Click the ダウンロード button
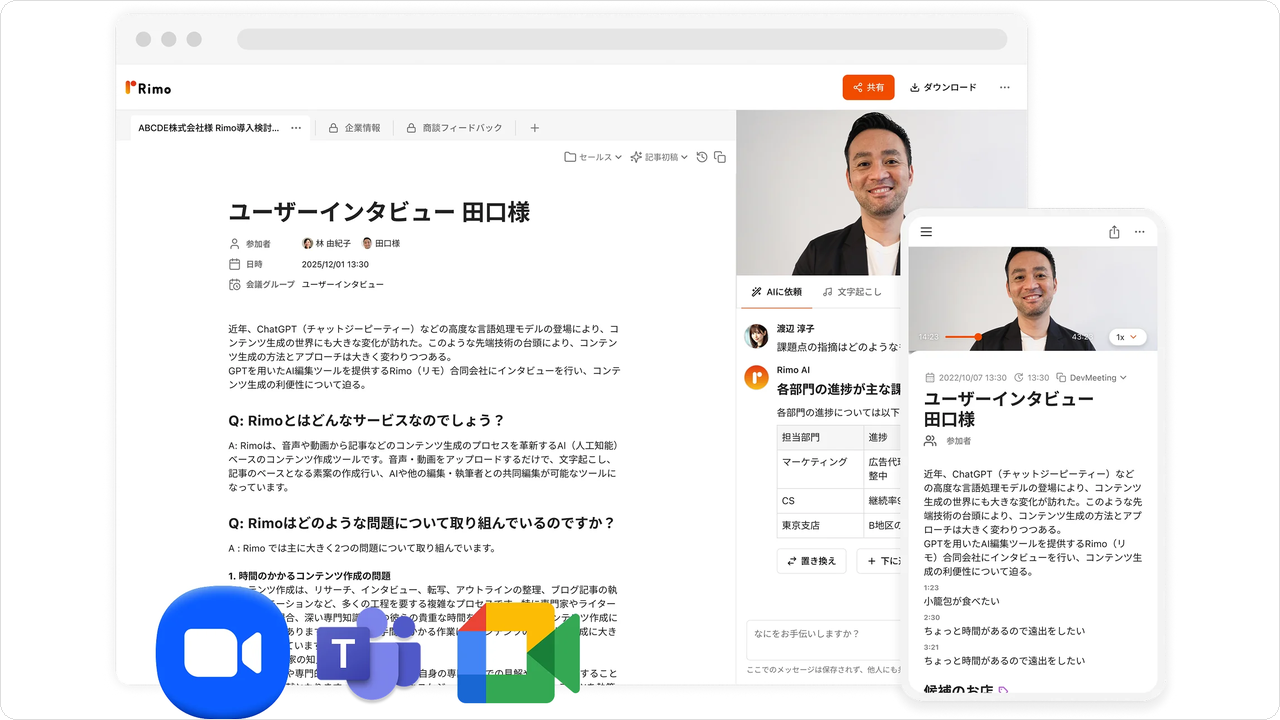Viewport: 1280px width, 720px height. click(943, 87)
